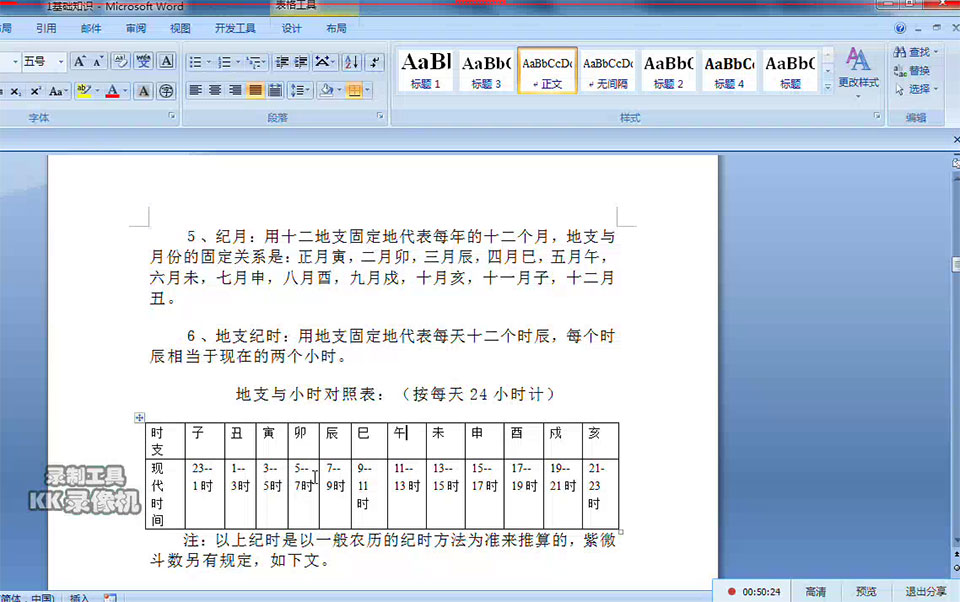
Task: Apply 标题 3 style
Action: coord(486,70)
